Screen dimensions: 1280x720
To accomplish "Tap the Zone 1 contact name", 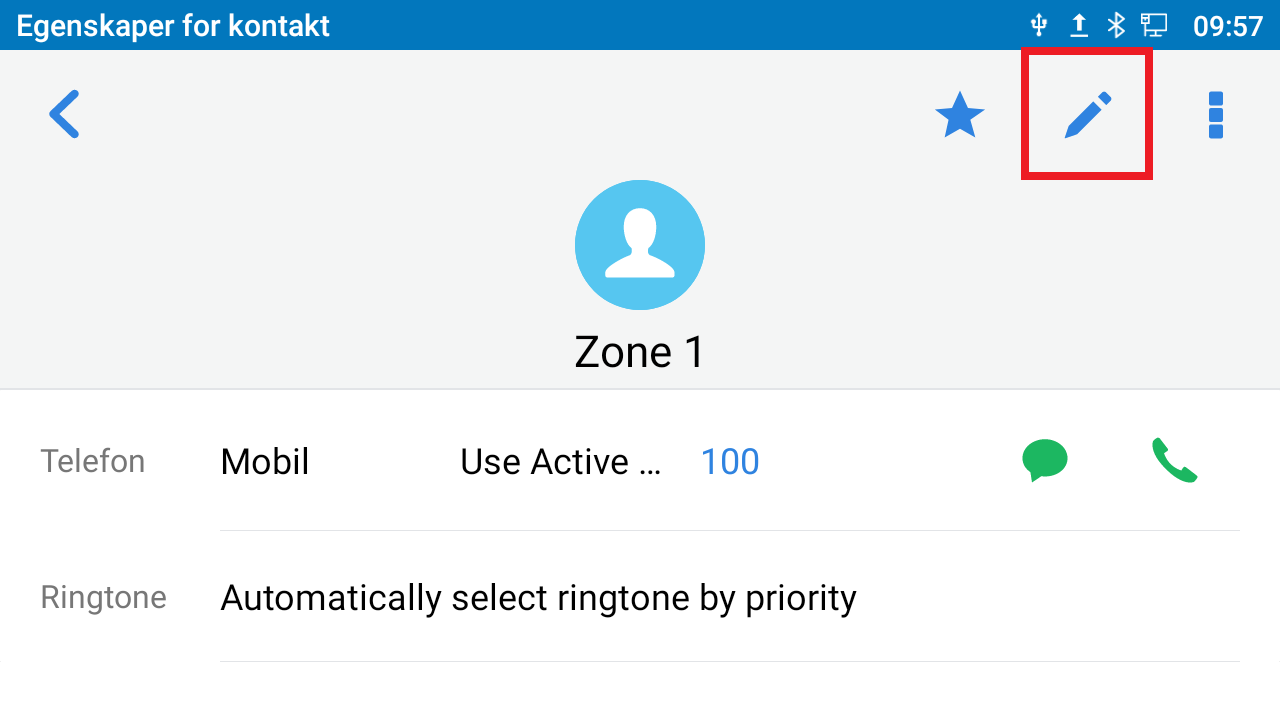I will 640,352.
